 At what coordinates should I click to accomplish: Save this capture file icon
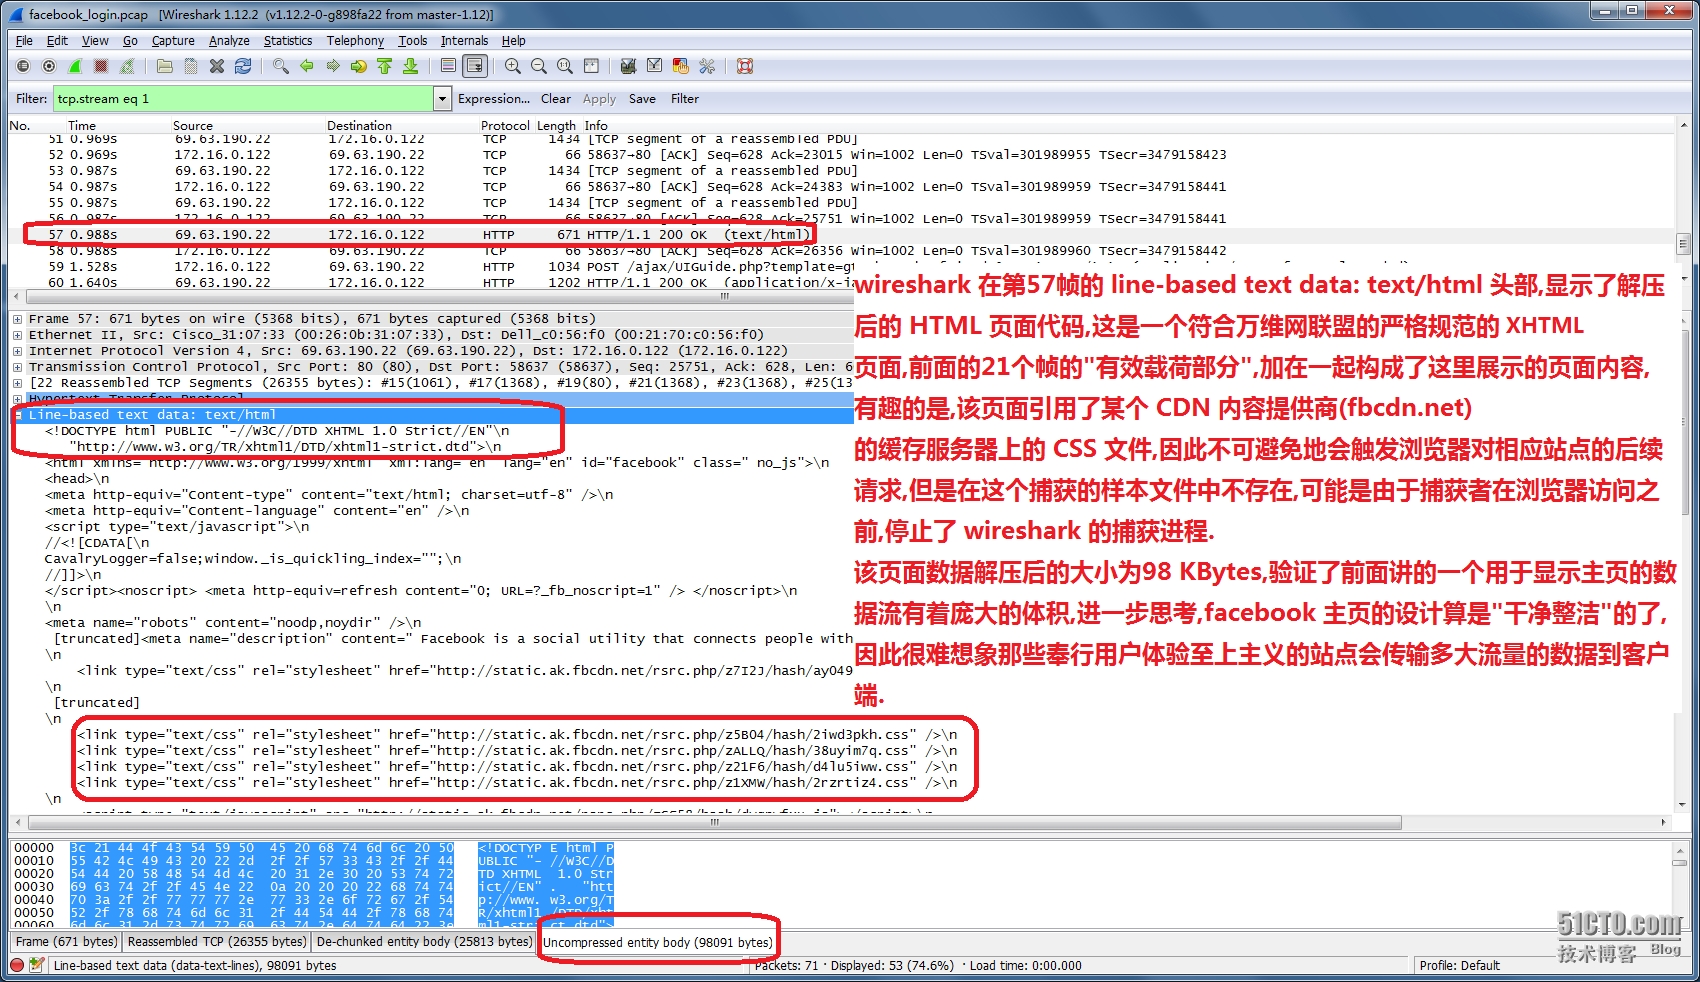[191, 66]
